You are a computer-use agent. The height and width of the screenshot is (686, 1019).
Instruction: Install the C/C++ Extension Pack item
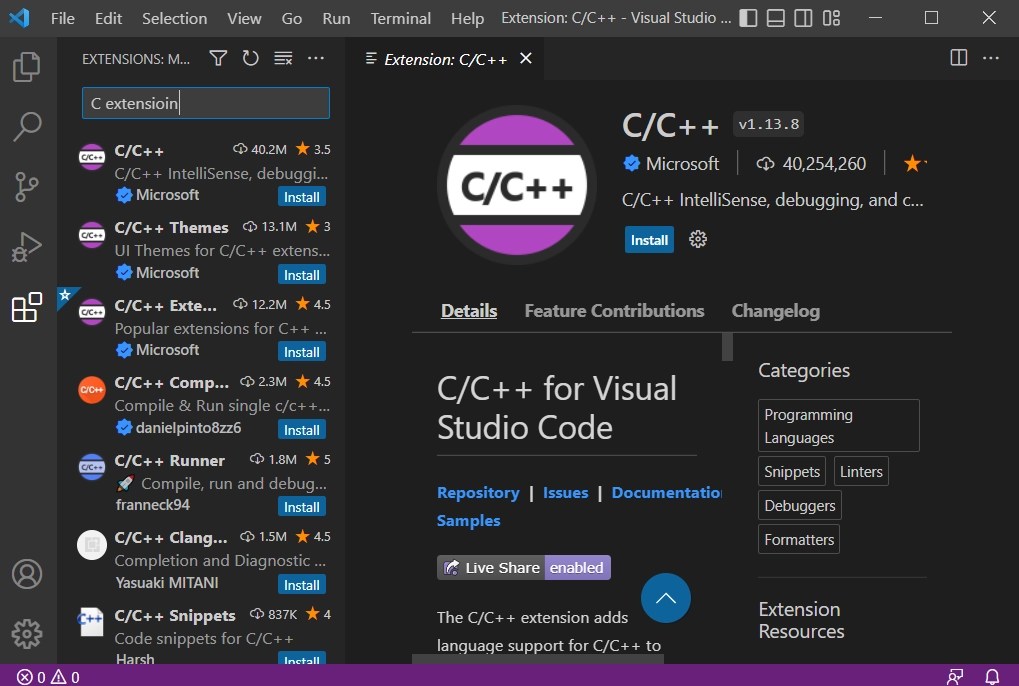[302, 352]
